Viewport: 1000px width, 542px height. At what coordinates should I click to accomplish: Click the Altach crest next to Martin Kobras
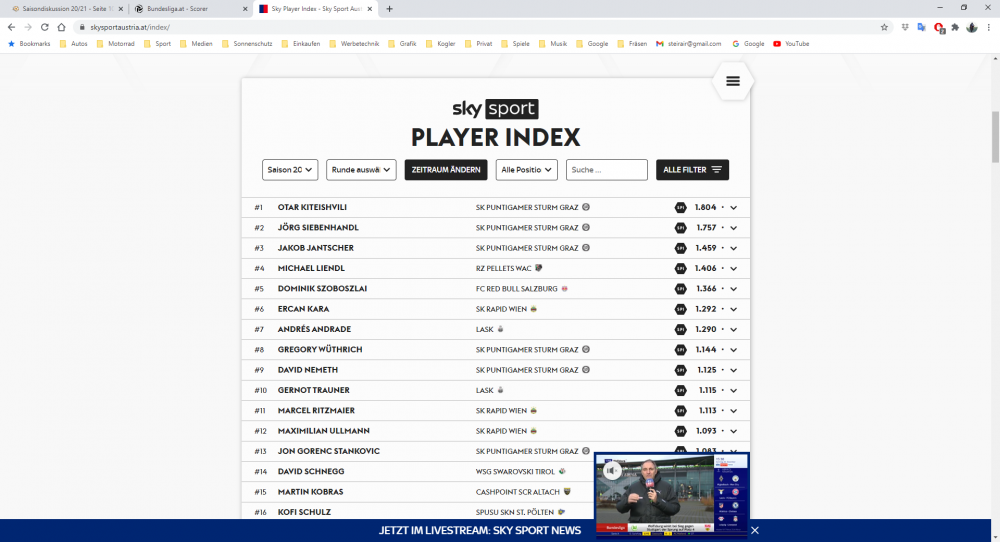(568, 492)
